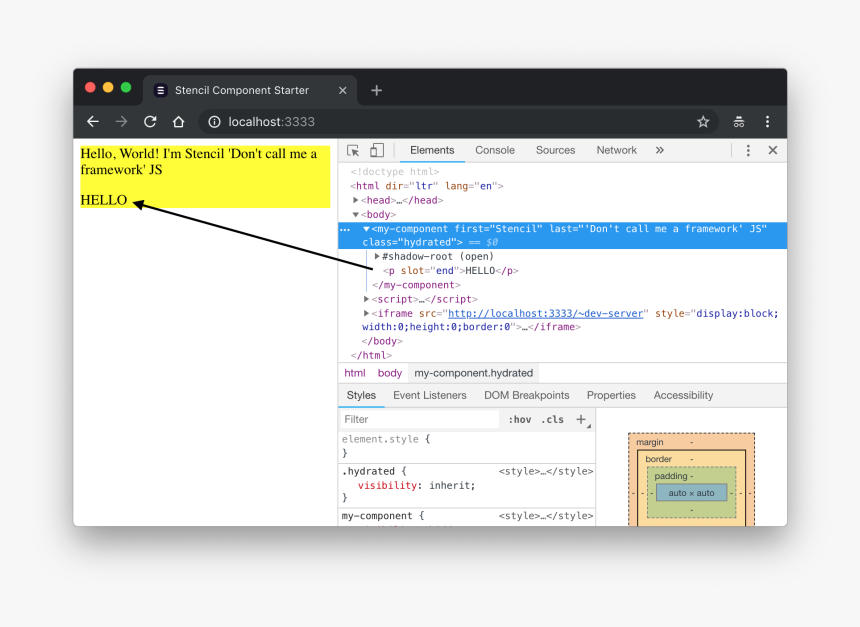This screenshot has width=860, height=627.
Task: Open the Sources tab
Action: tap(555, 150)
